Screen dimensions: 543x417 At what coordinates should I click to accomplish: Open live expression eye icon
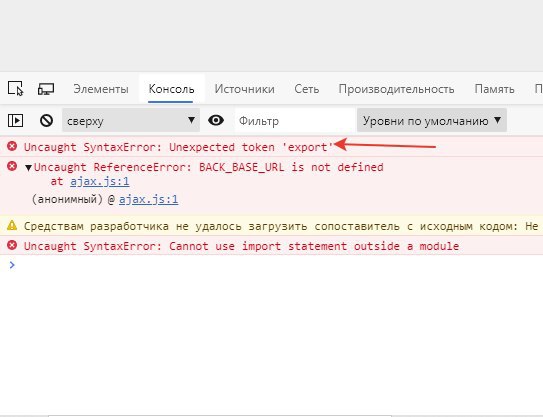click(x=216, y=120)
